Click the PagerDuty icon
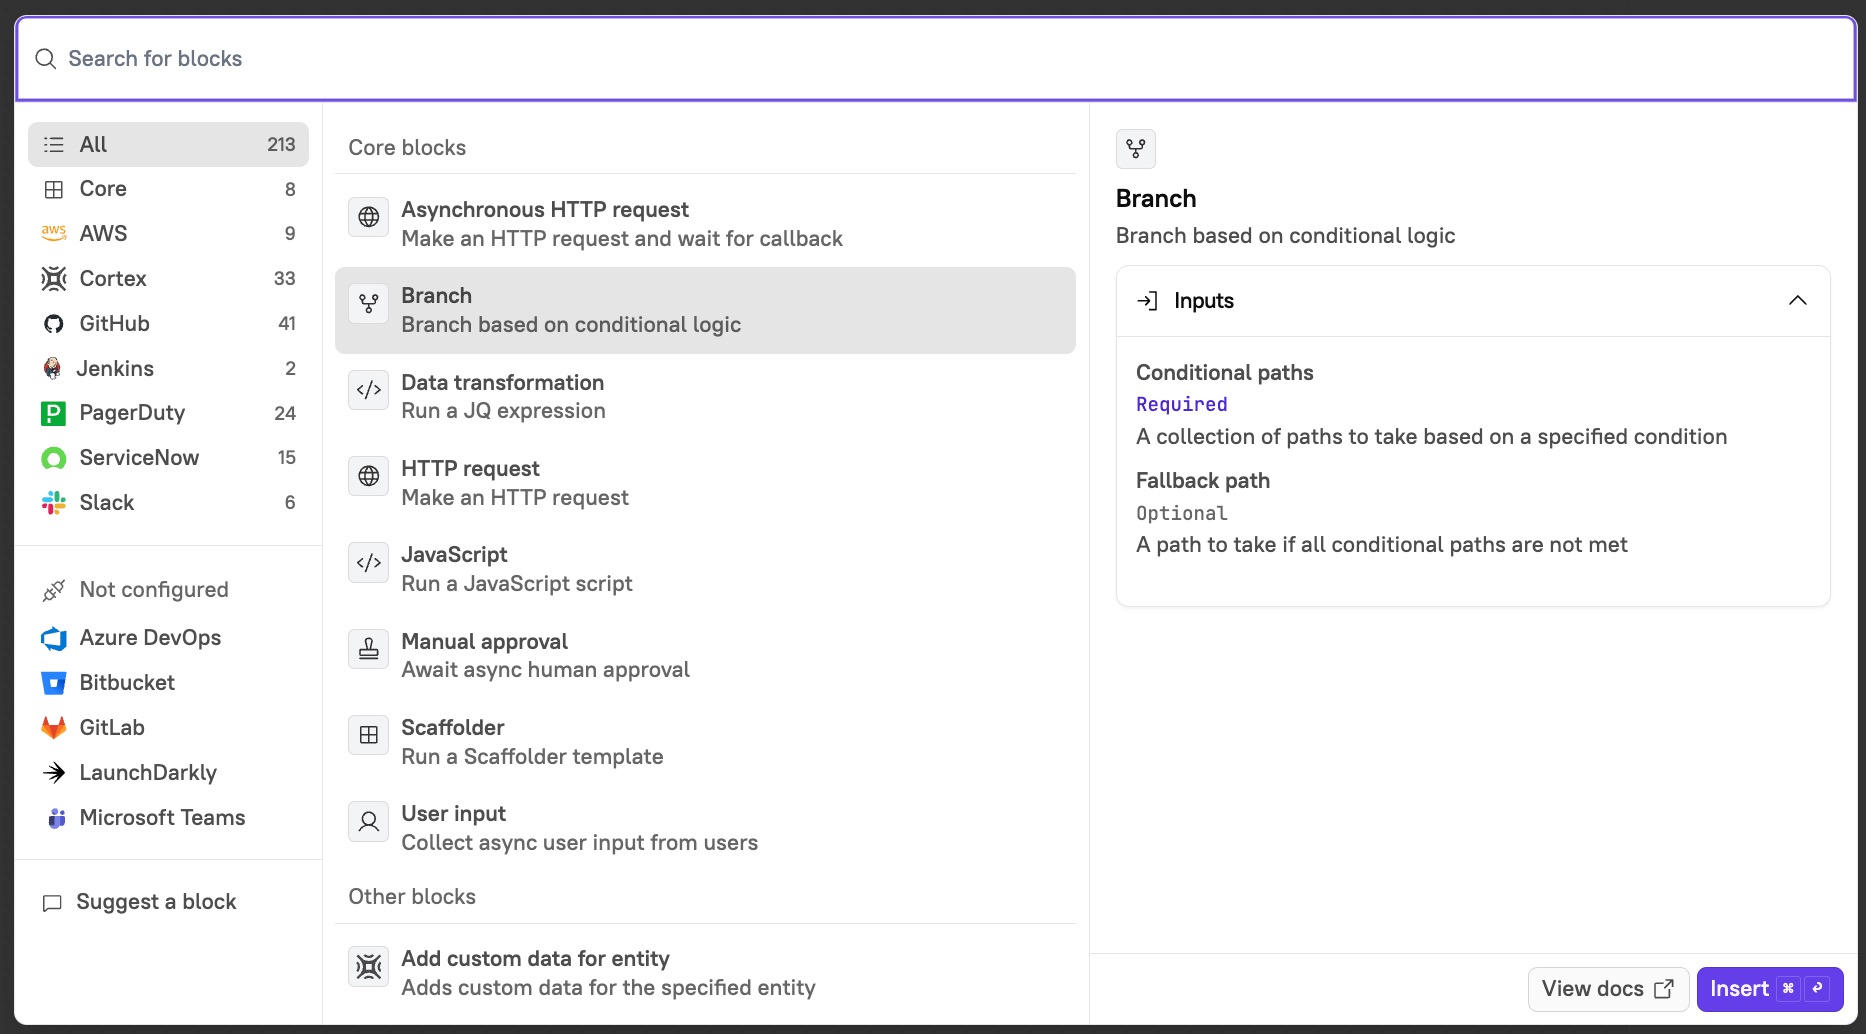Image resolution: width=1866 pixels, height=1034 pixels. [x=53, y=413]
